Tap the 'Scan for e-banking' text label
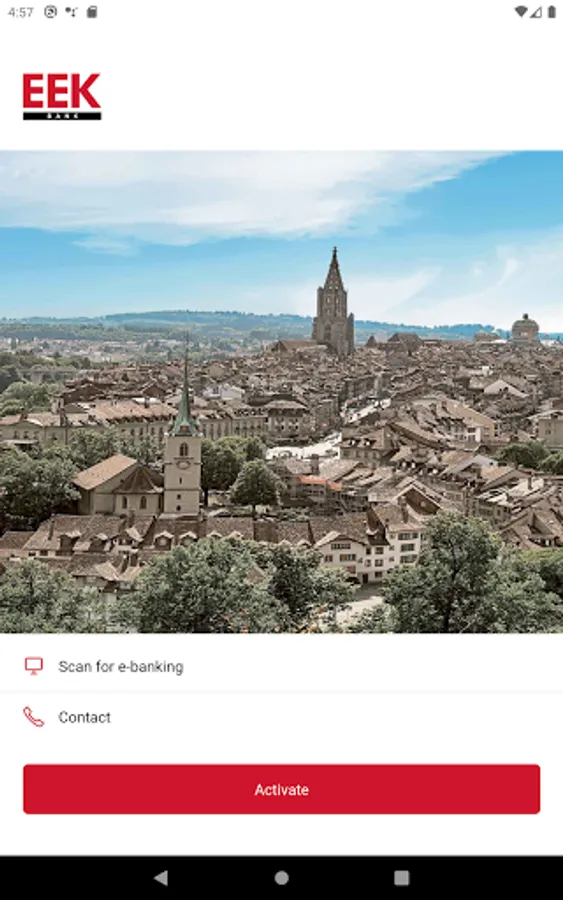This screenshot has height=900, width=563. click(x=121, y=666)
